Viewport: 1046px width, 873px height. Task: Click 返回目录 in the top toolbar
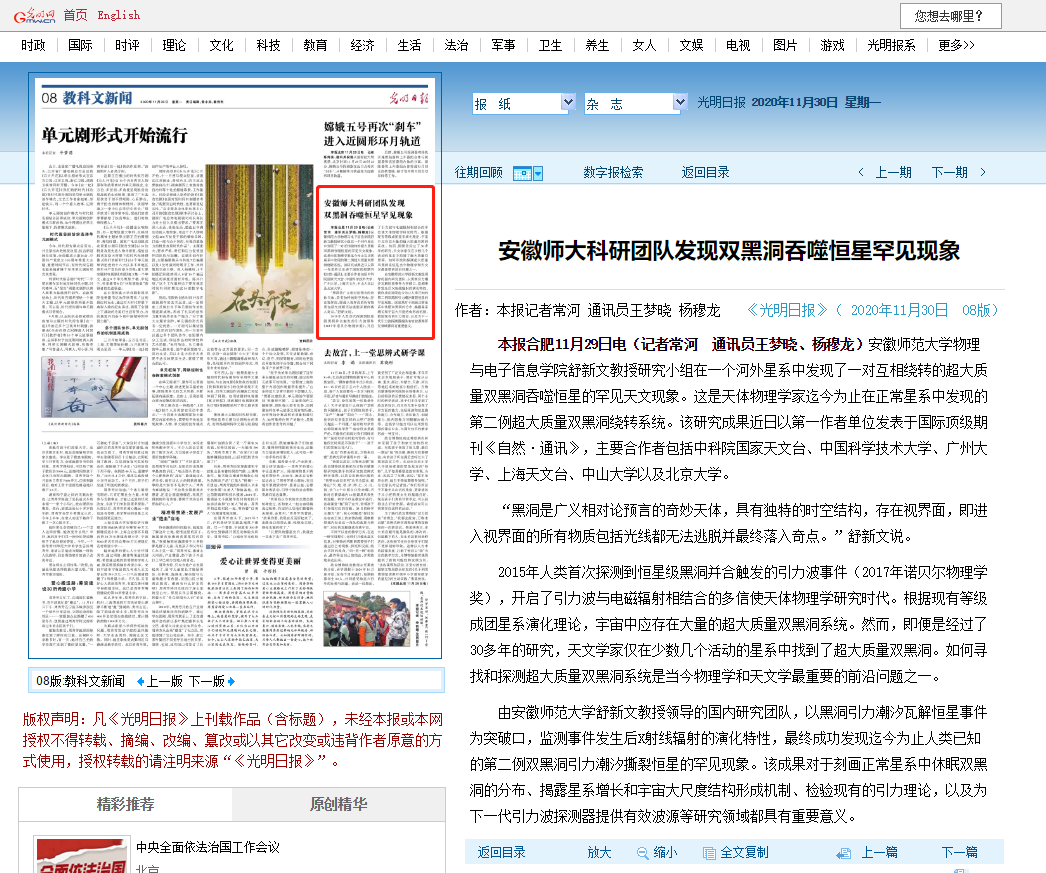click(705, 173)
